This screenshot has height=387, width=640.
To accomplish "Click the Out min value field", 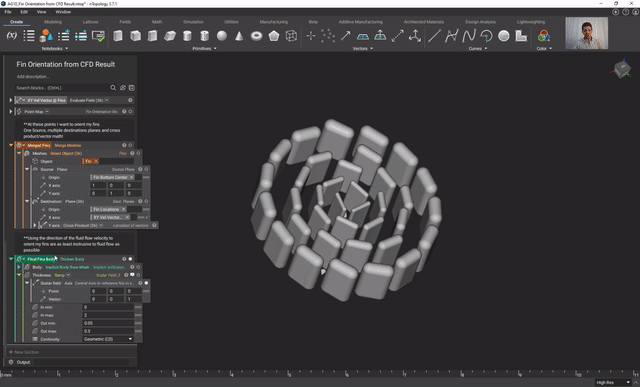I will pos(108,323).
